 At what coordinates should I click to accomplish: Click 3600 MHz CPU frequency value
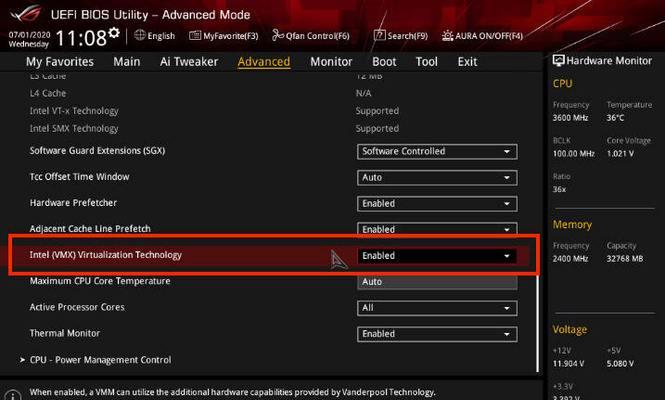click(570, 117)
